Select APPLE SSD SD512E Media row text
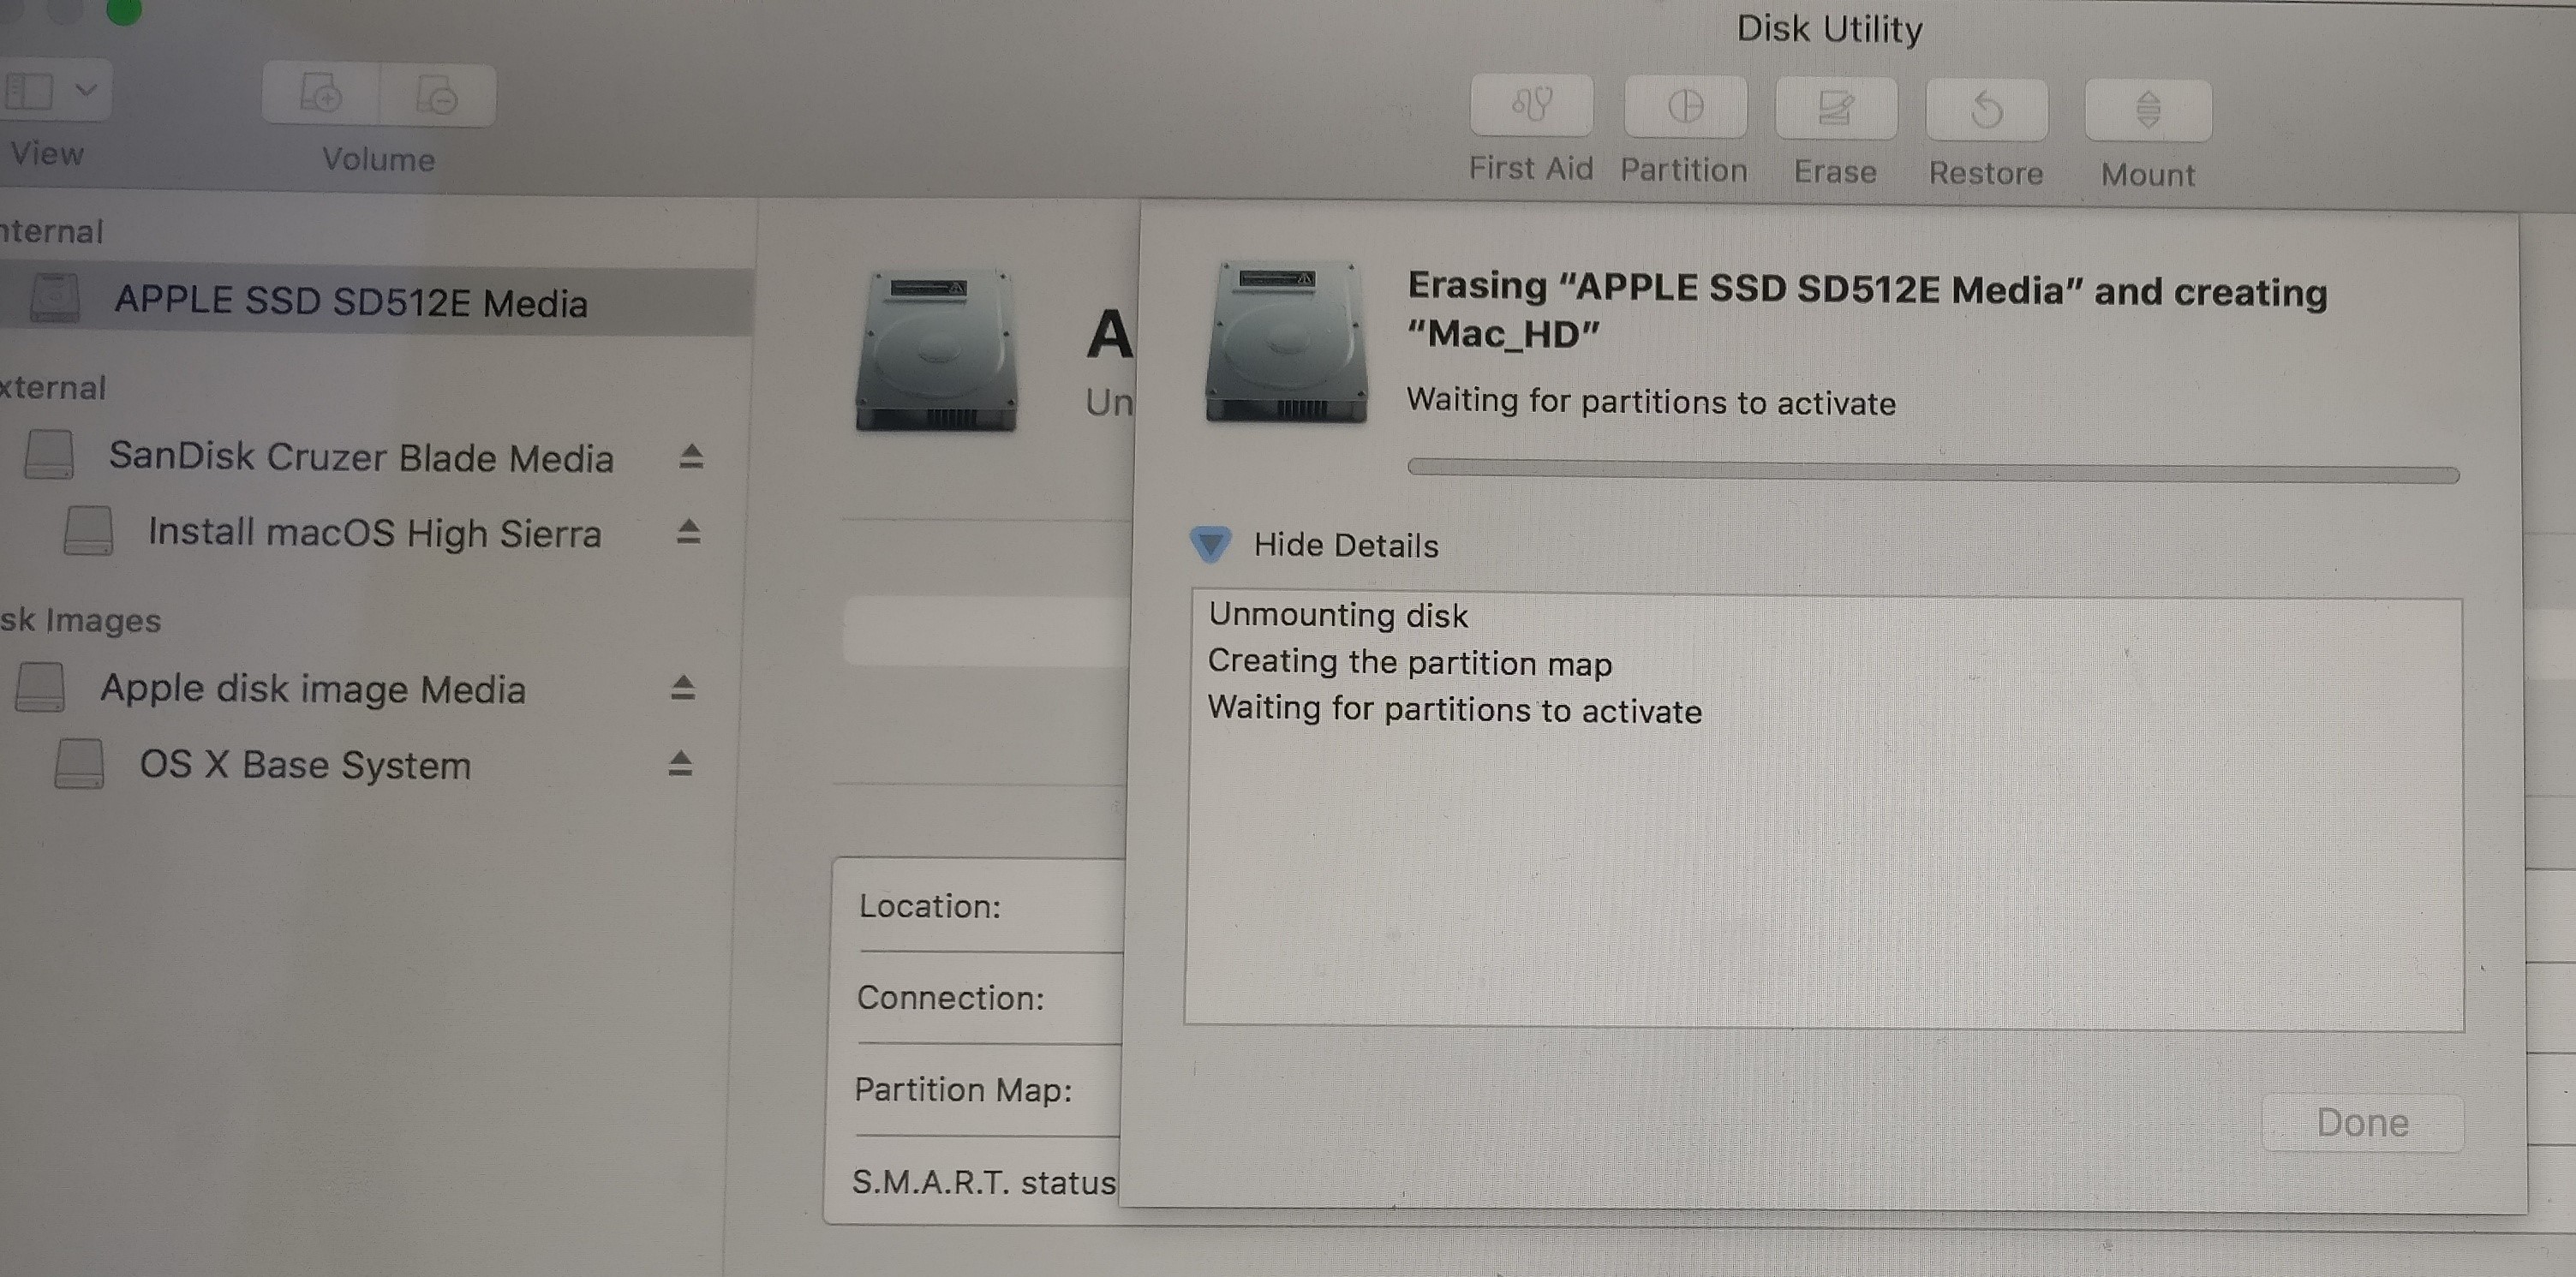 click(351, 301)
